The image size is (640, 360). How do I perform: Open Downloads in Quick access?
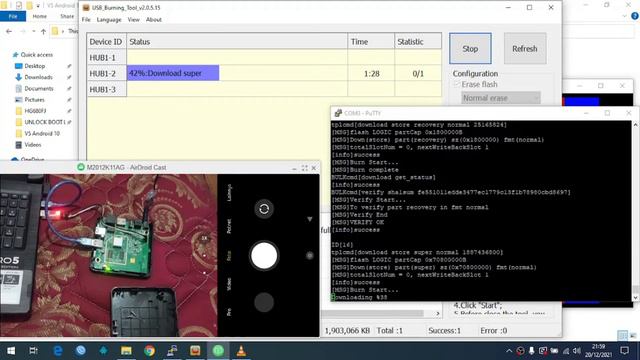[38, 77]
